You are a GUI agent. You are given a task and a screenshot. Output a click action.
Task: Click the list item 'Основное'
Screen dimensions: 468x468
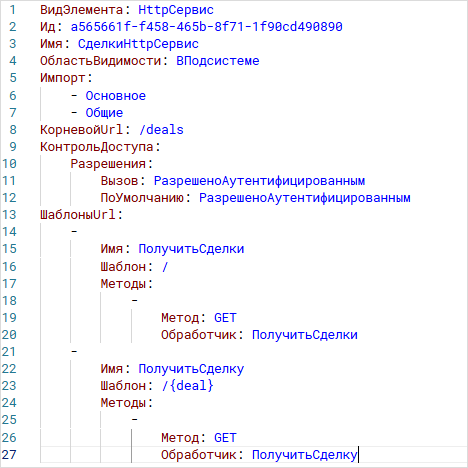(116, 96)
